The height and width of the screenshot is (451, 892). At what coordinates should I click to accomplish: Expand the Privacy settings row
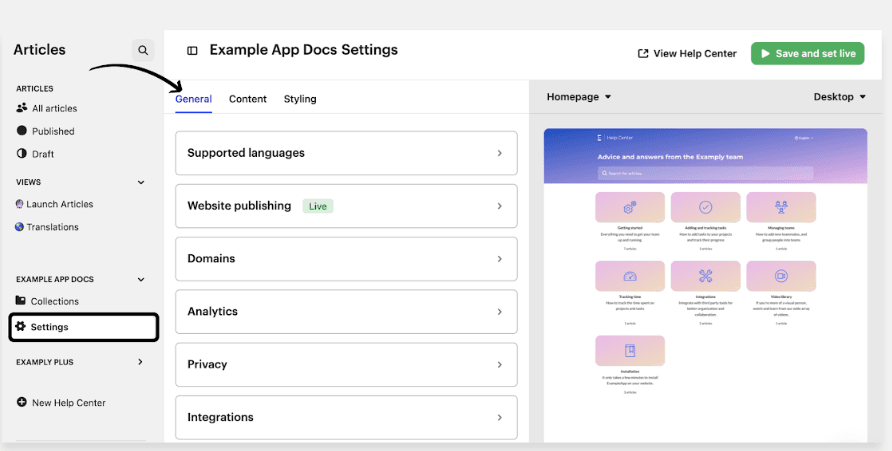346,365
